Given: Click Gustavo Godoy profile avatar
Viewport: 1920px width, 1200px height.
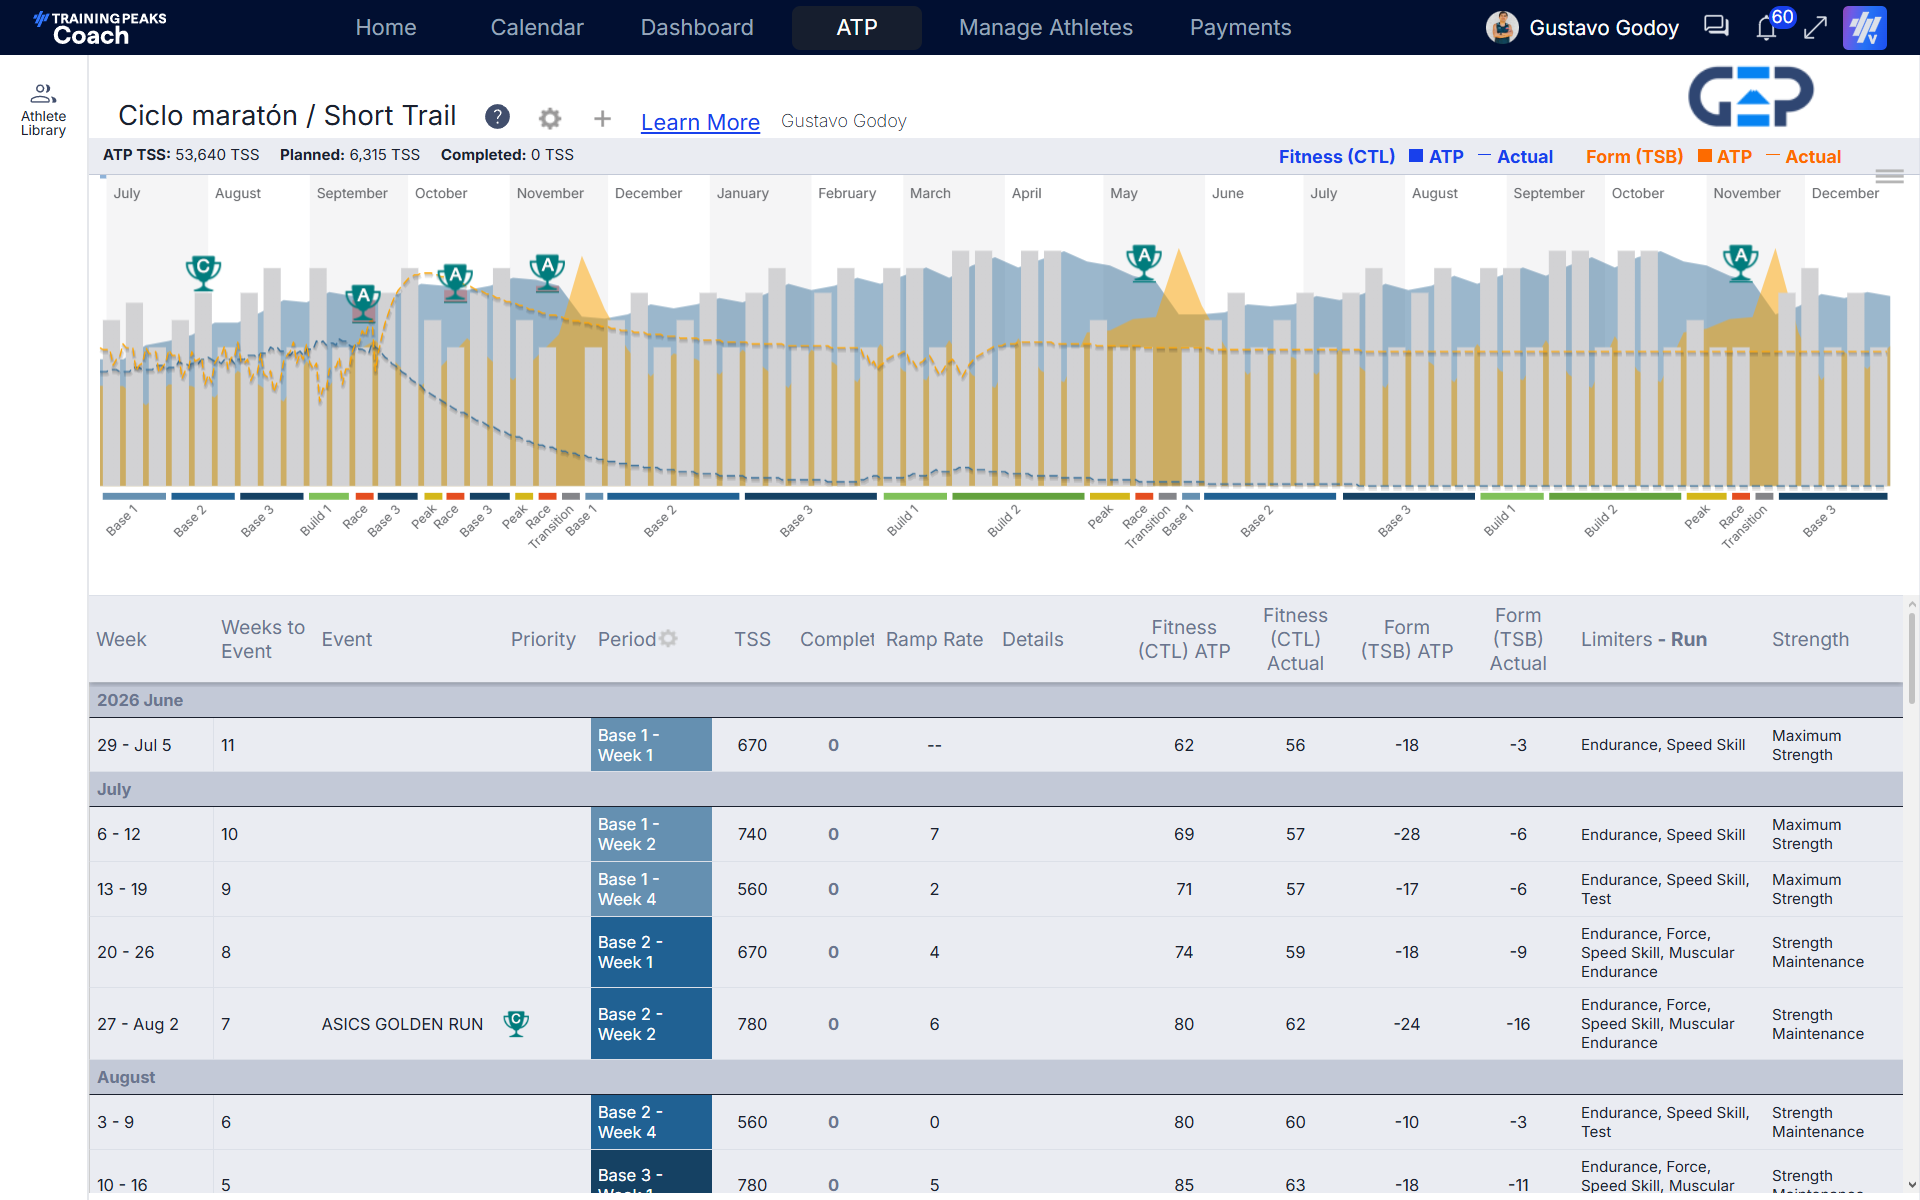Looking at the screenshot, I should (x=1501, y=27).
